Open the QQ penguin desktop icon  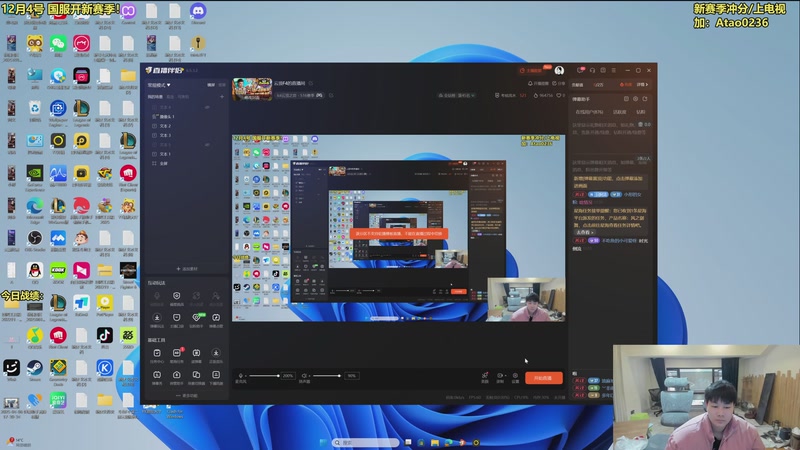point(35,270)
